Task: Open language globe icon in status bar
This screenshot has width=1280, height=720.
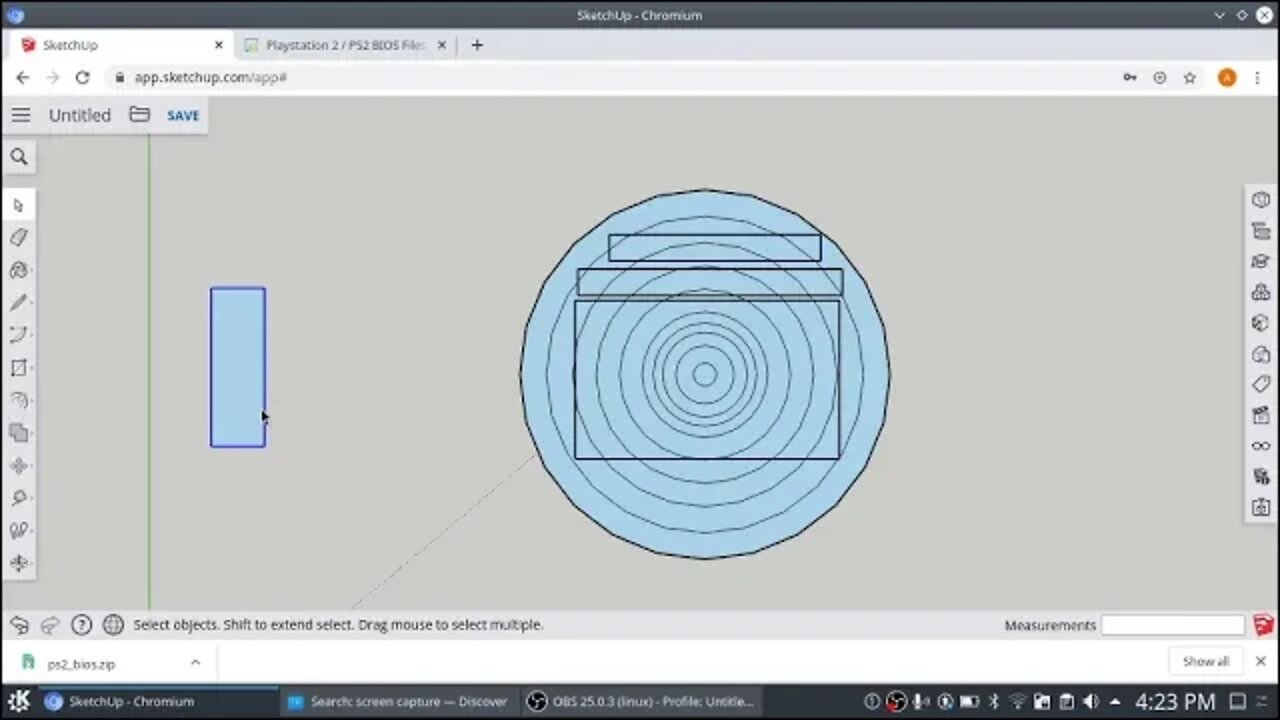Action: 113,625
